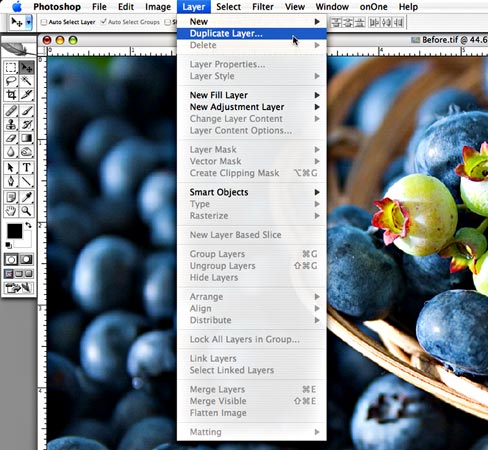The image size is (488, 450).
Task: Select the Clone Stamp tool
Action: 11,124
